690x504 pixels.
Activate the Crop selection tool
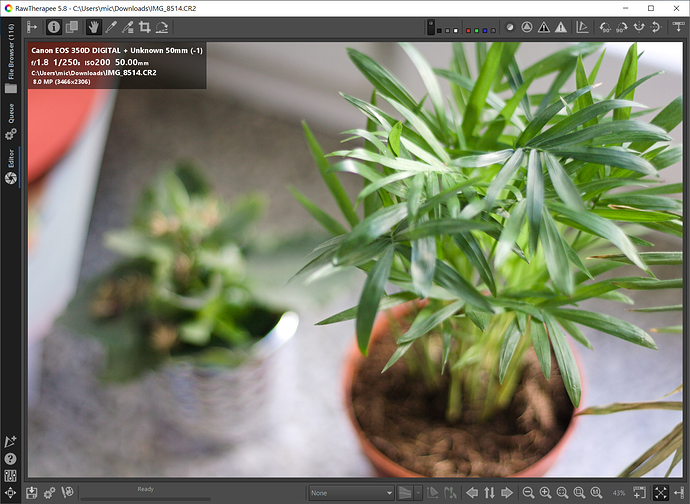point(145,27)
